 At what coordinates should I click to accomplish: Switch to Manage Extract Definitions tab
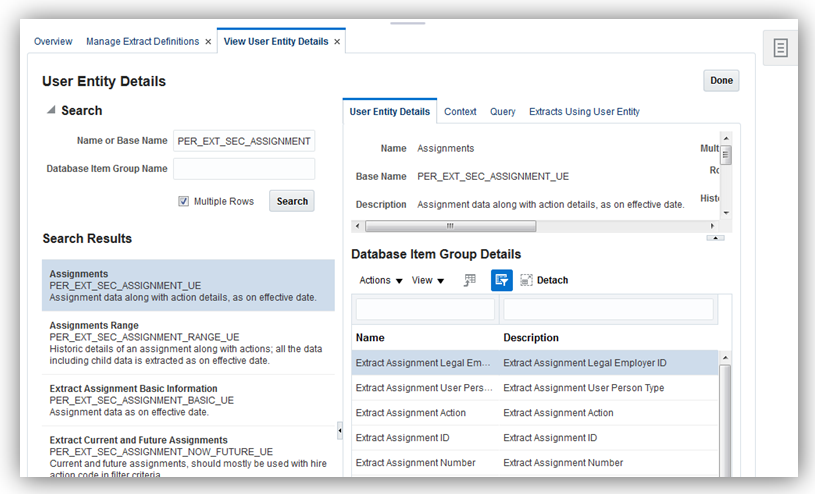tap(142, 42)
